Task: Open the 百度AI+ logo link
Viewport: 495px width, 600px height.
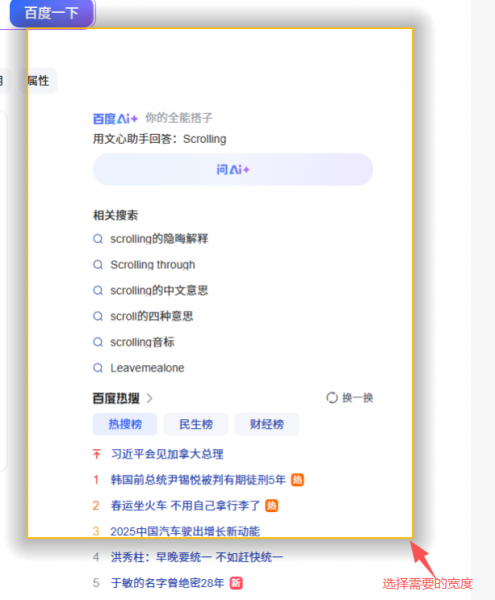Action: tap(115, 119)
